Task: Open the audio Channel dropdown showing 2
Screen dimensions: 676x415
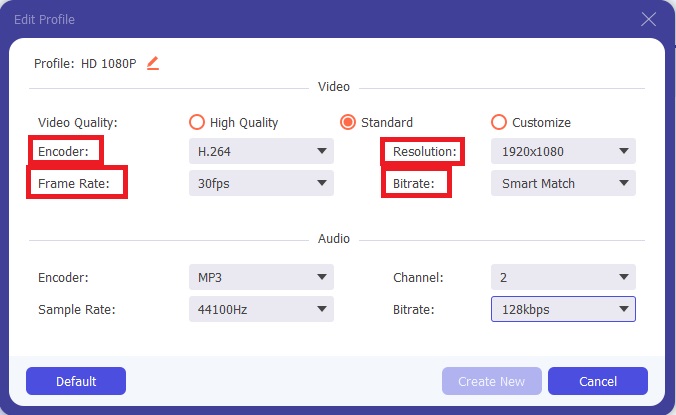Action: tap(563, 277)
